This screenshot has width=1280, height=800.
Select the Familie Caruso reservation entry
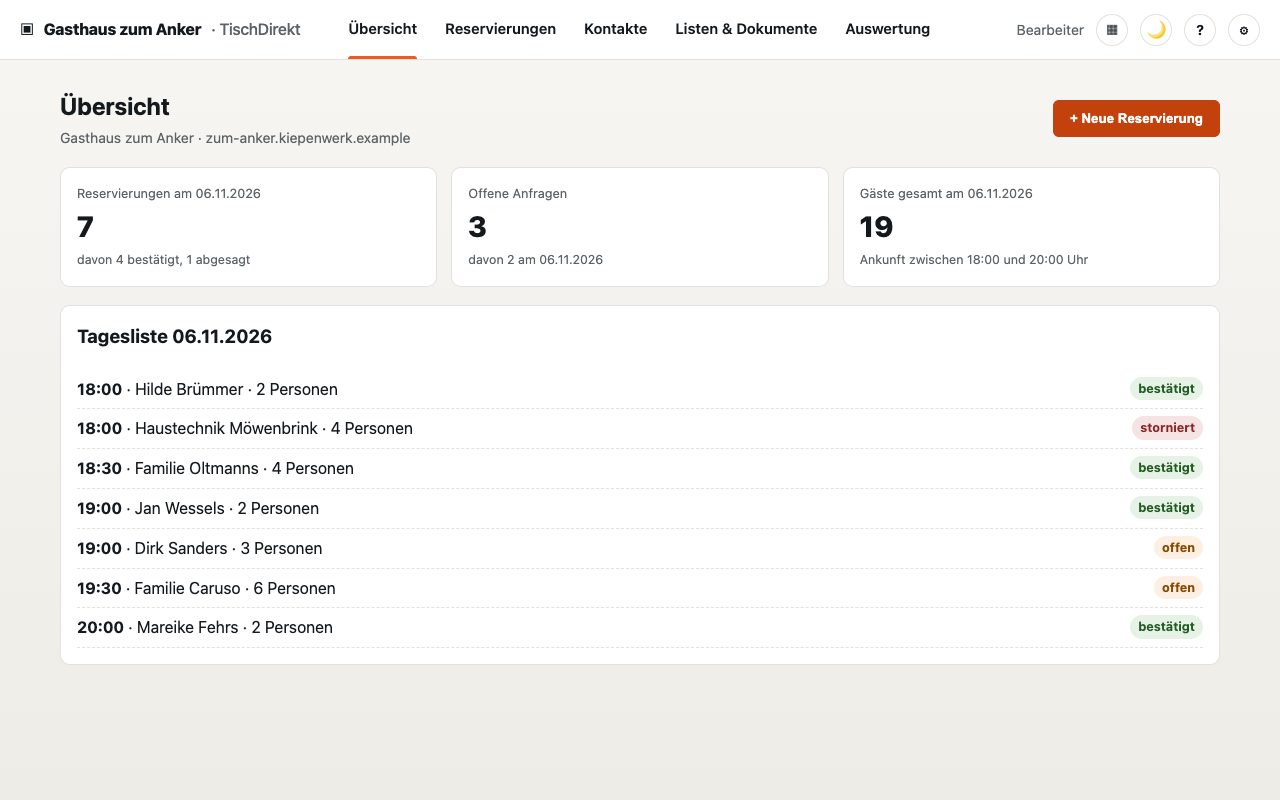click(640, 588)
